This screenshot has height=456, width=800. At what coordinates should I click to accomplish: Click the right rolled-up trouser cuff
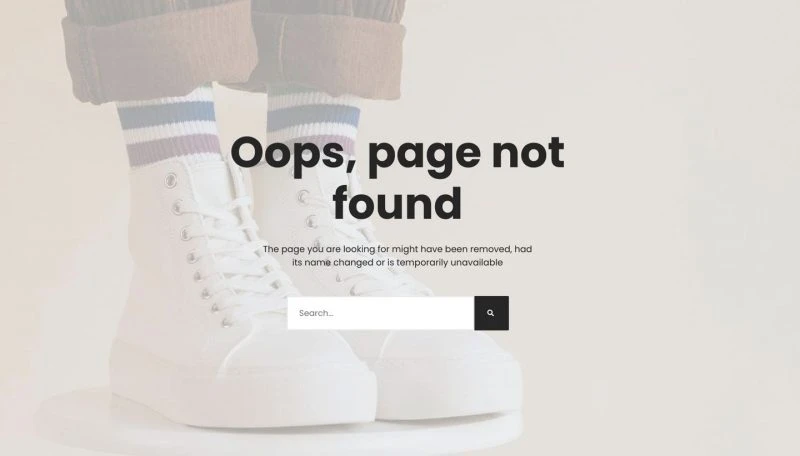click(x=329, y=54)
